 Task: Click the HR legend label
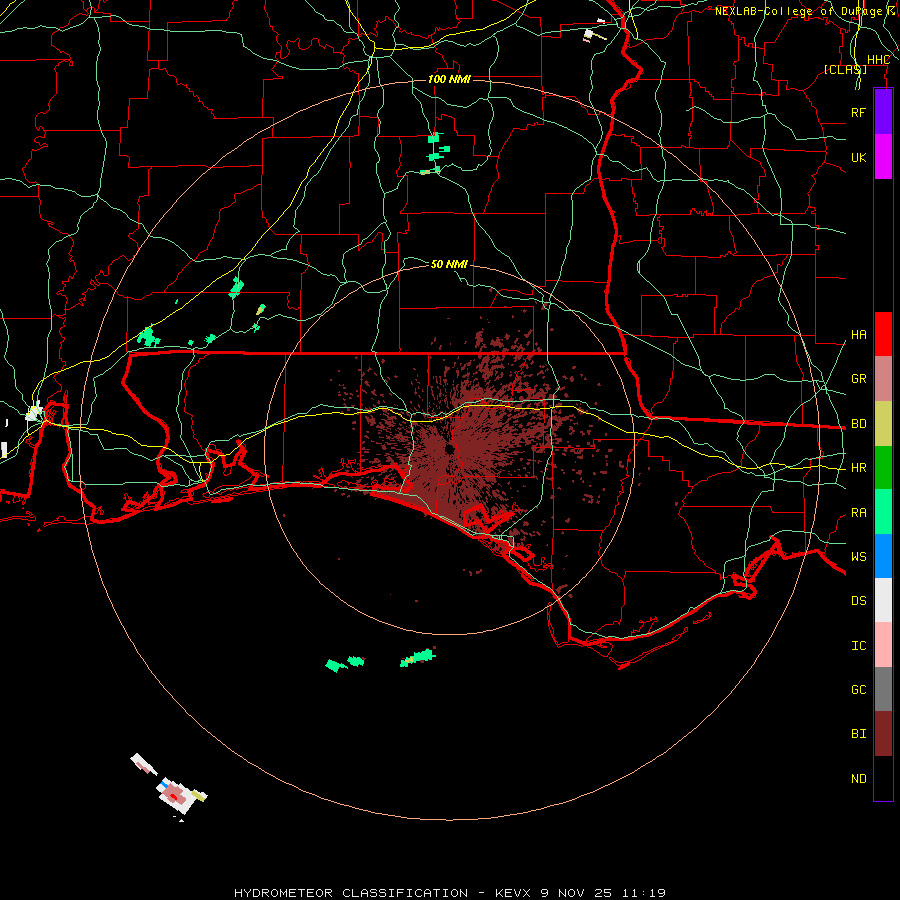(x=858, y=468)
